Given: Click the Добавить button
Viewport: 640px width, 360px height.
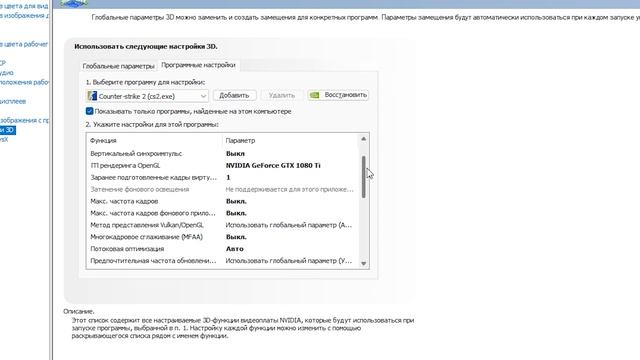Looking at the screenshot, I should pyautogui.click(x=234, y=95).
